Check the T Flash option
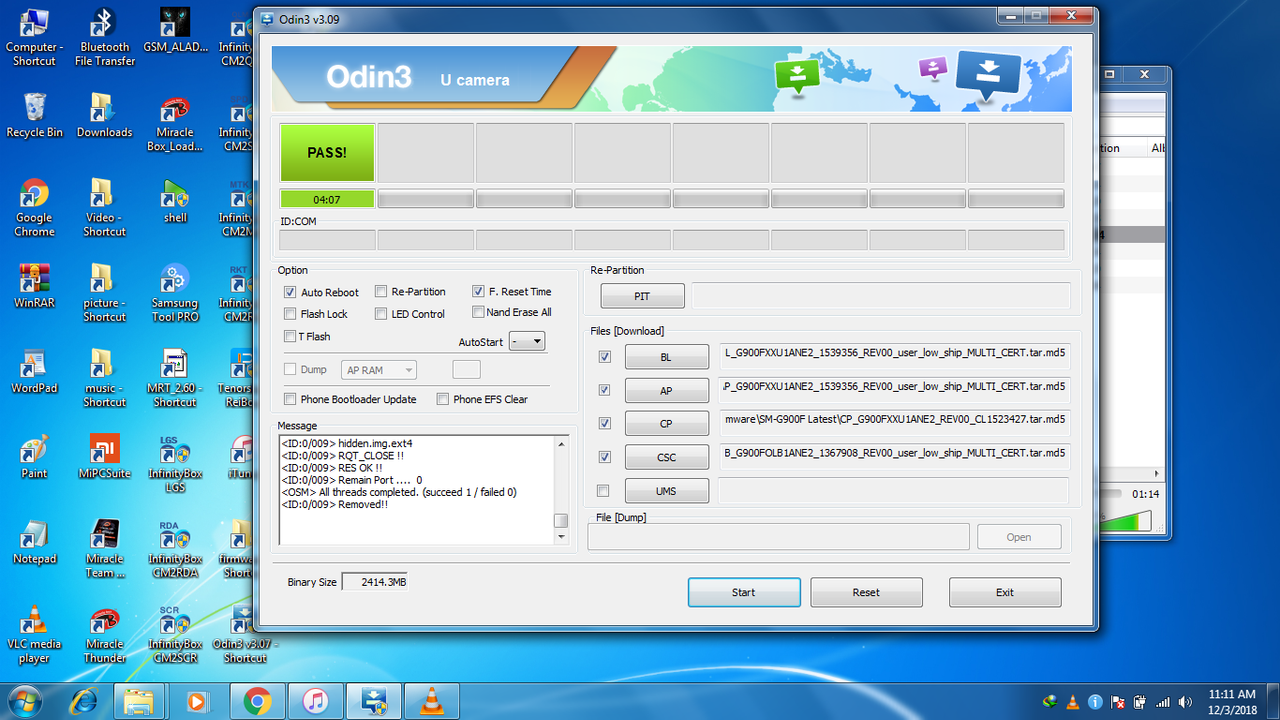 coord(290,336)
